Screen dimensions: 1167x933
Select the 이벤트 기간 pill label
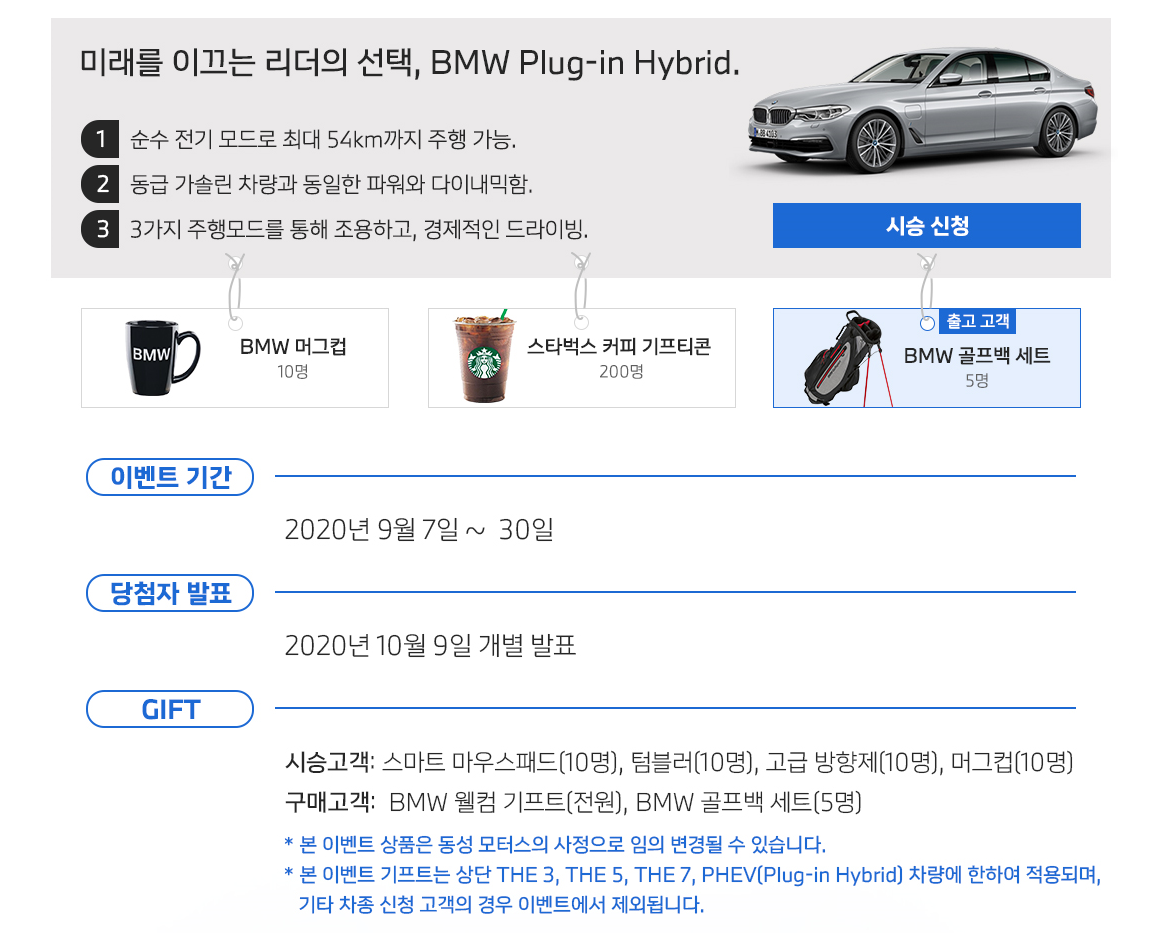coord(170,477)
